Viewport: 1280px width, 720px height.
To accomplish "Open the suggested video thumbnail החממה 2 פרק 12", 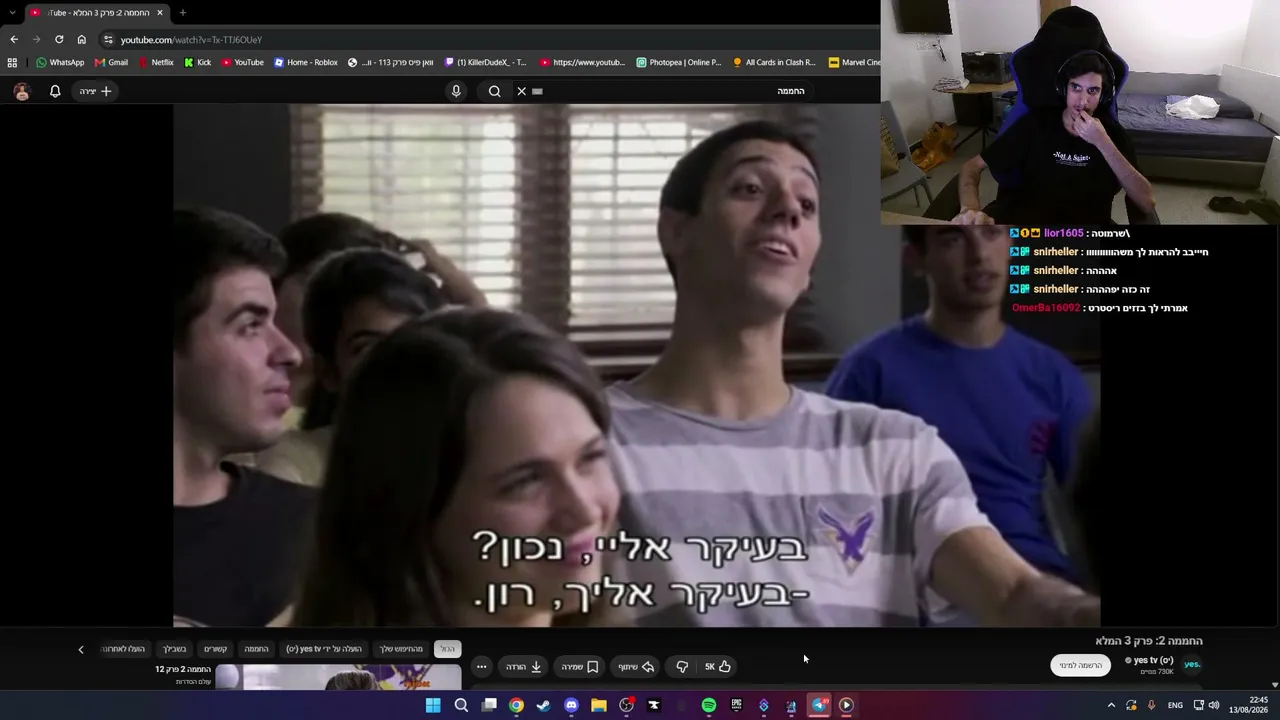I will pos(340,678).
